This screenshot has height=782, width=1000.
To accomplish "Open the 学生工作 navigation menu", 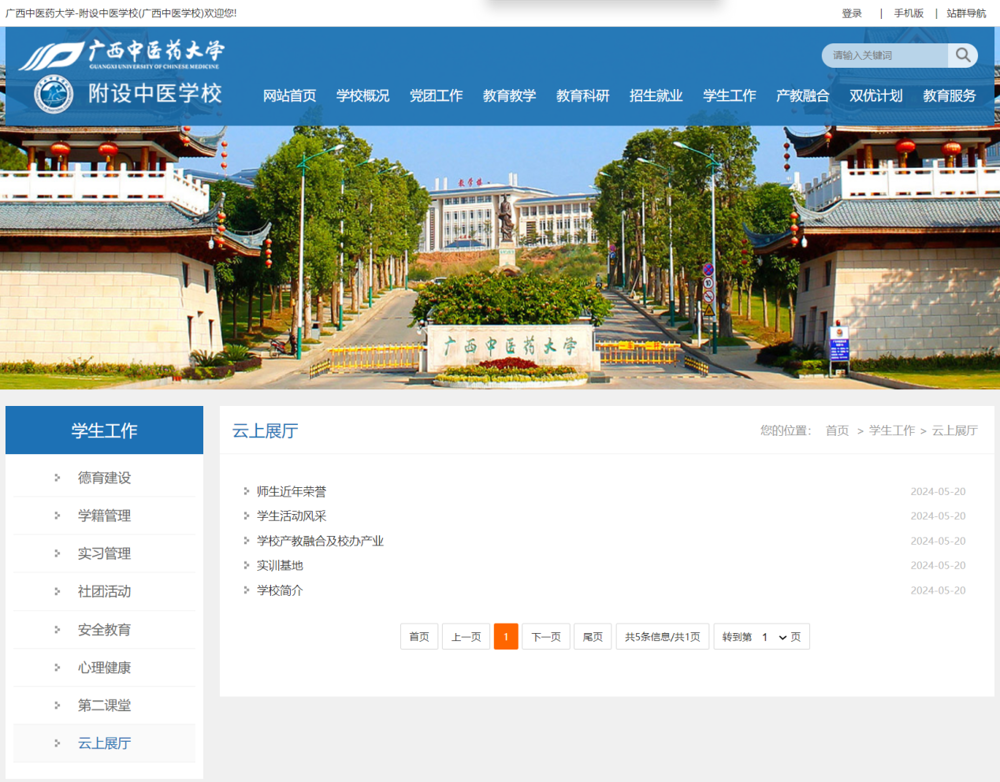I will 730,95.
